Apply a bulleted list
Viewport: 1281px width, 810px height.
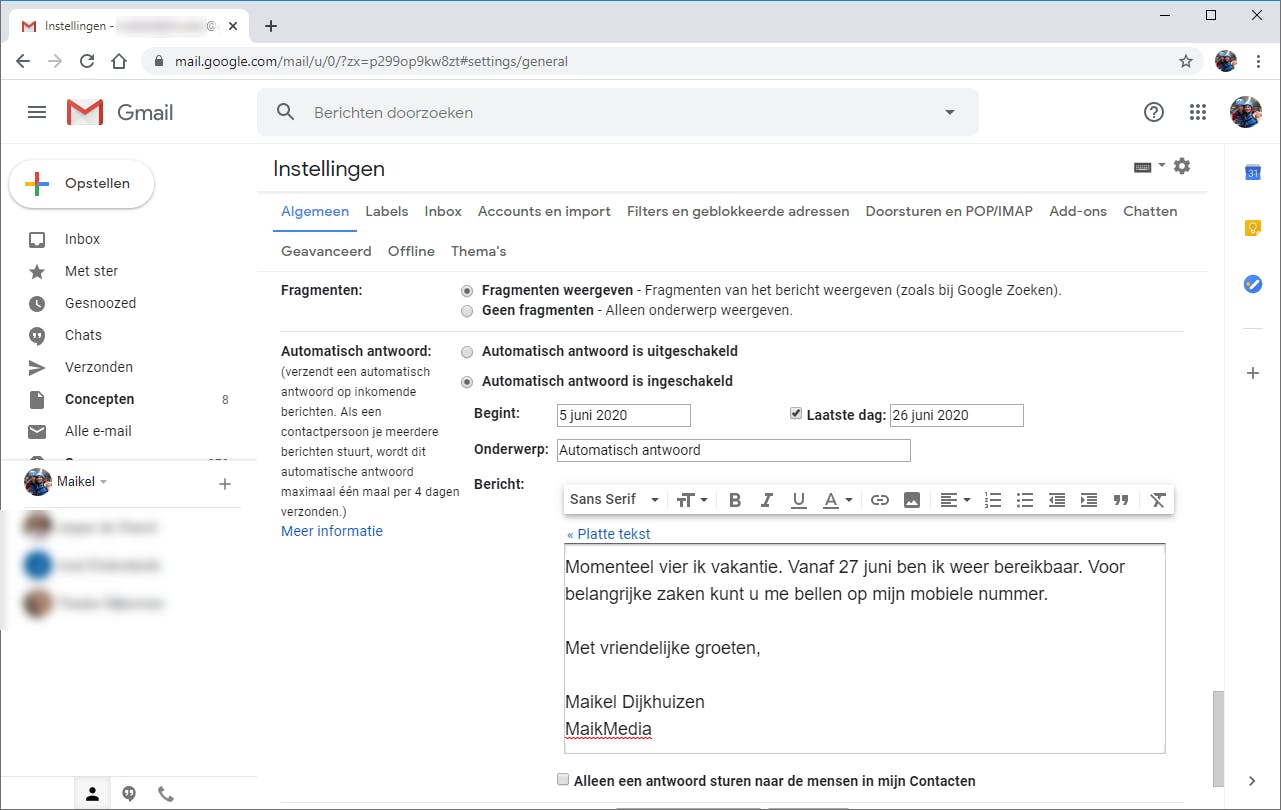(x=1025, y=500)
